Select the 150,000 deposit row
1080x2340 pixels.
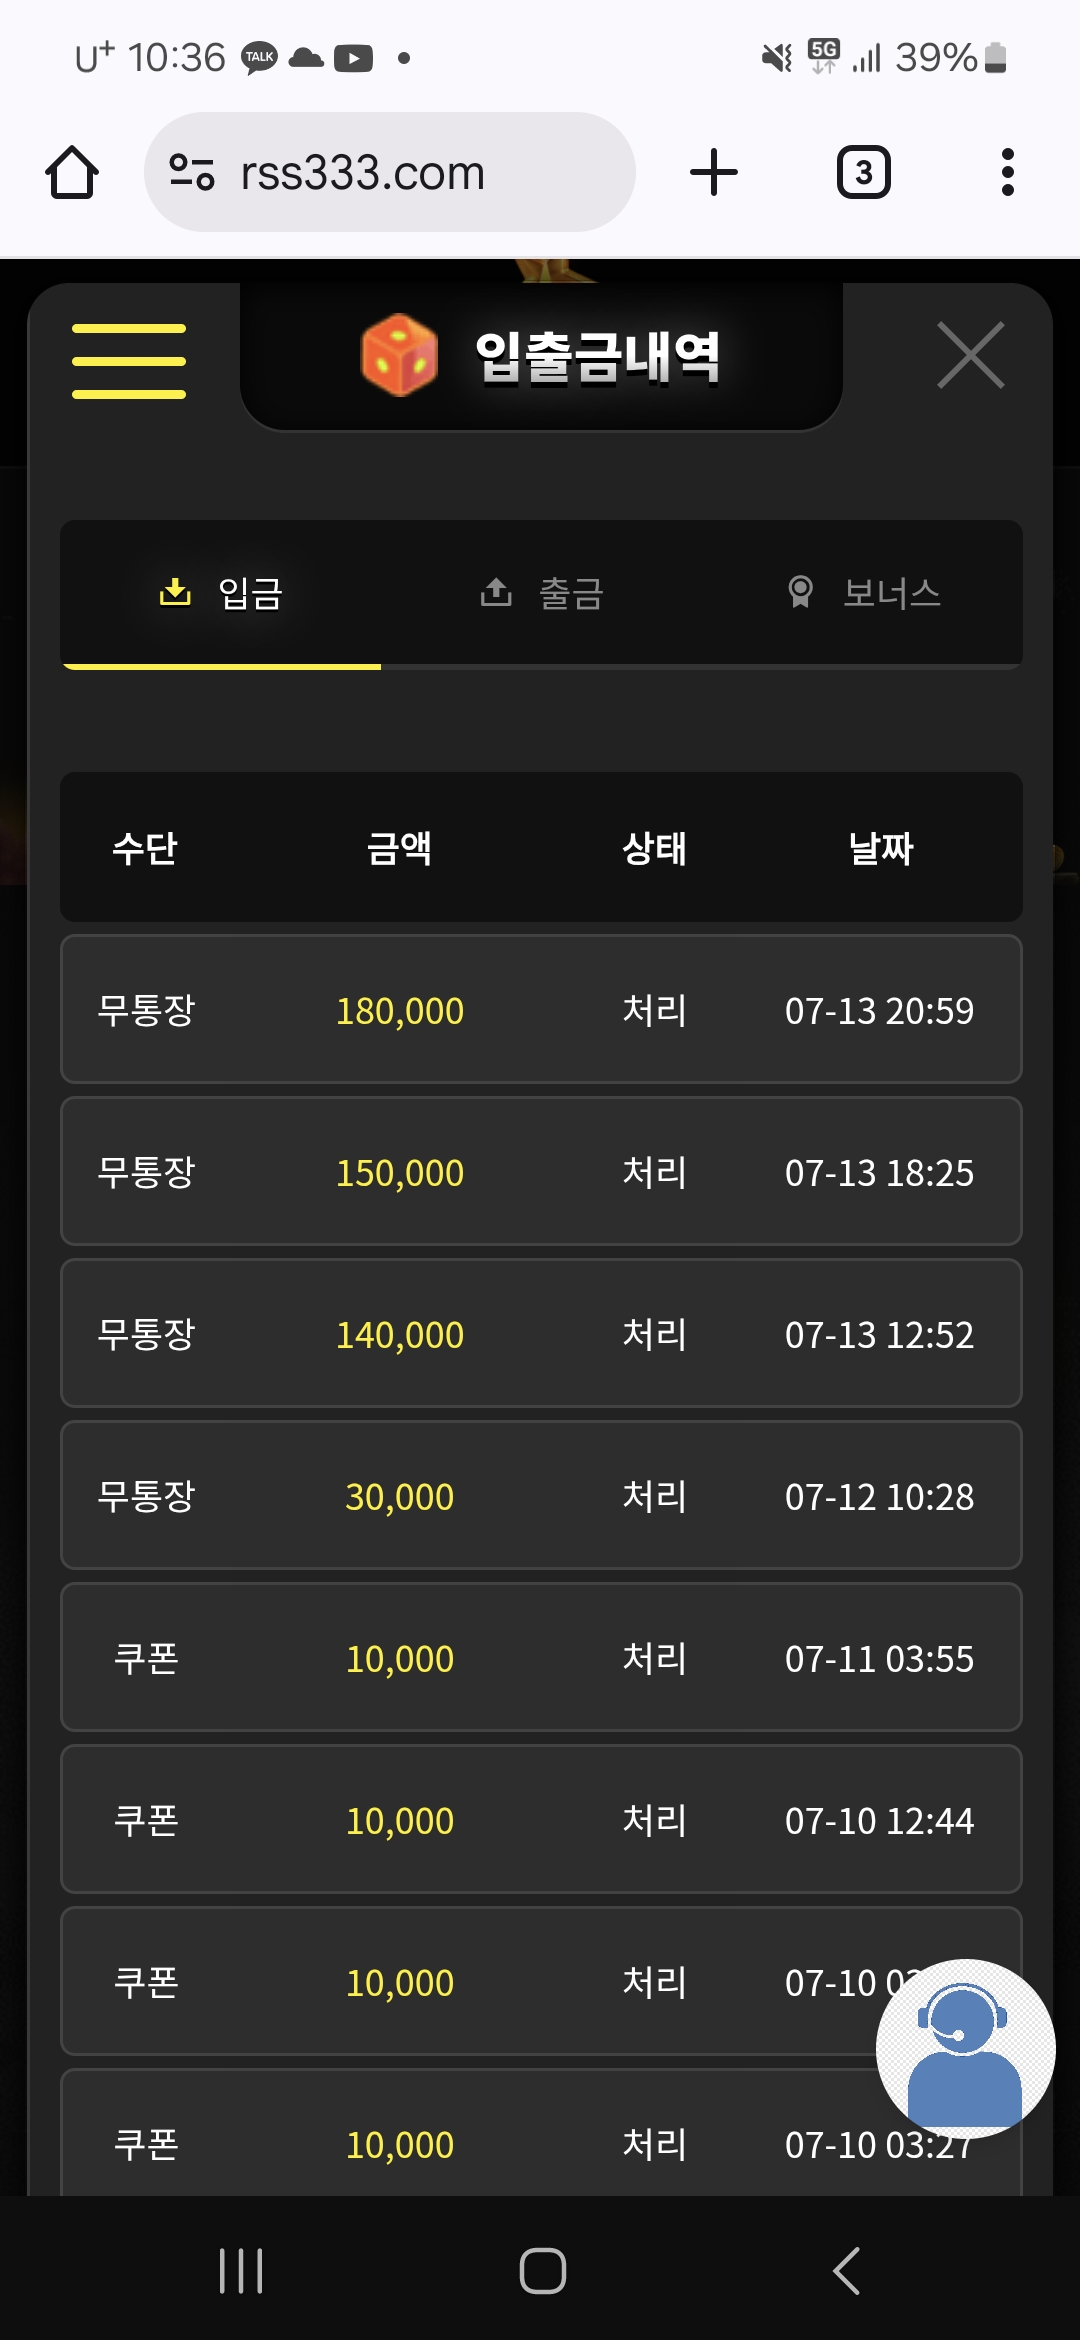pos(541,1171)
